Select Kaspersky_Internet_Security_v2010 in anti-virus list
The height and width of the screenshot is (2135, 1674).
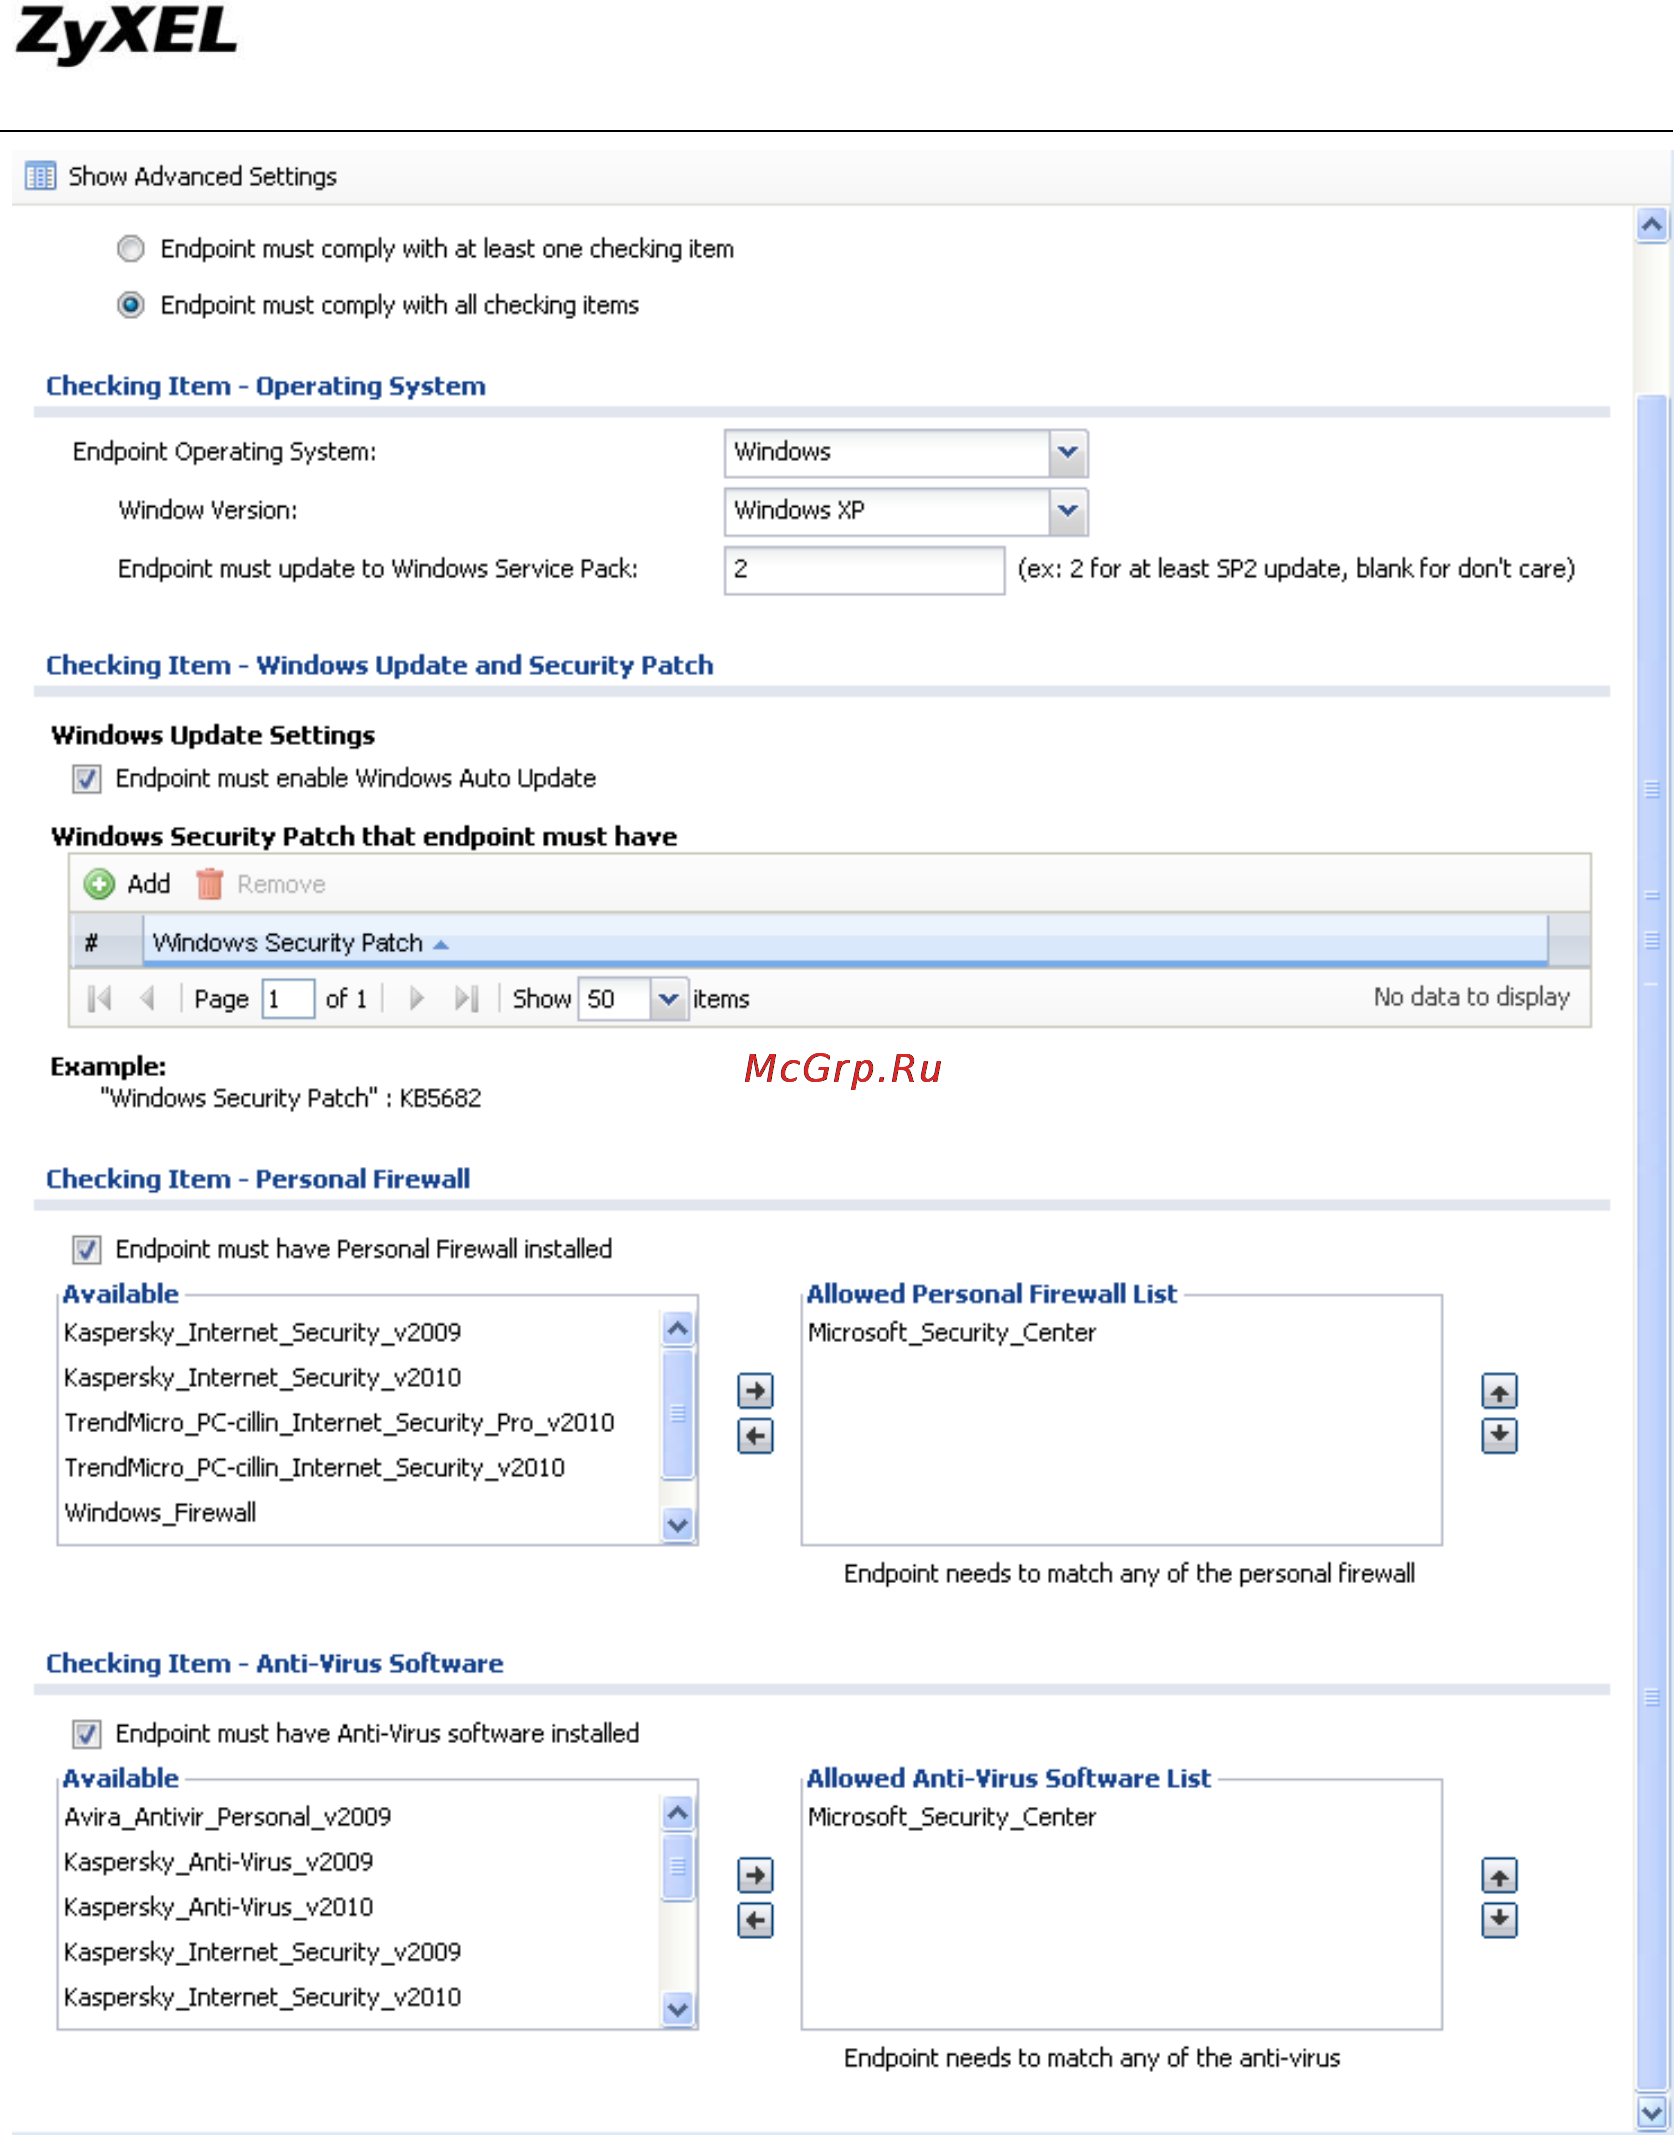point(263,1997)
